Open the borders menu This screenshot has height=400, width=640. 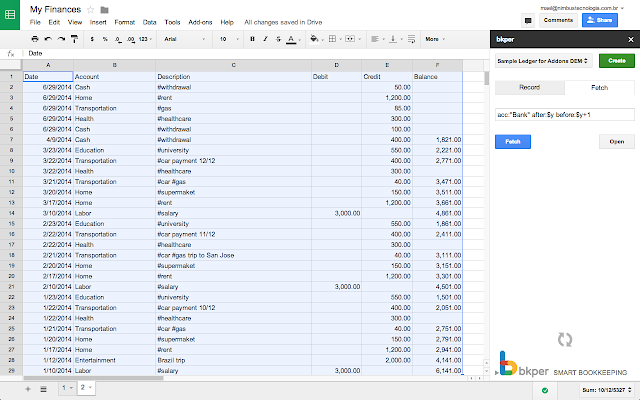pyautogui.click(x=335, y=39)
